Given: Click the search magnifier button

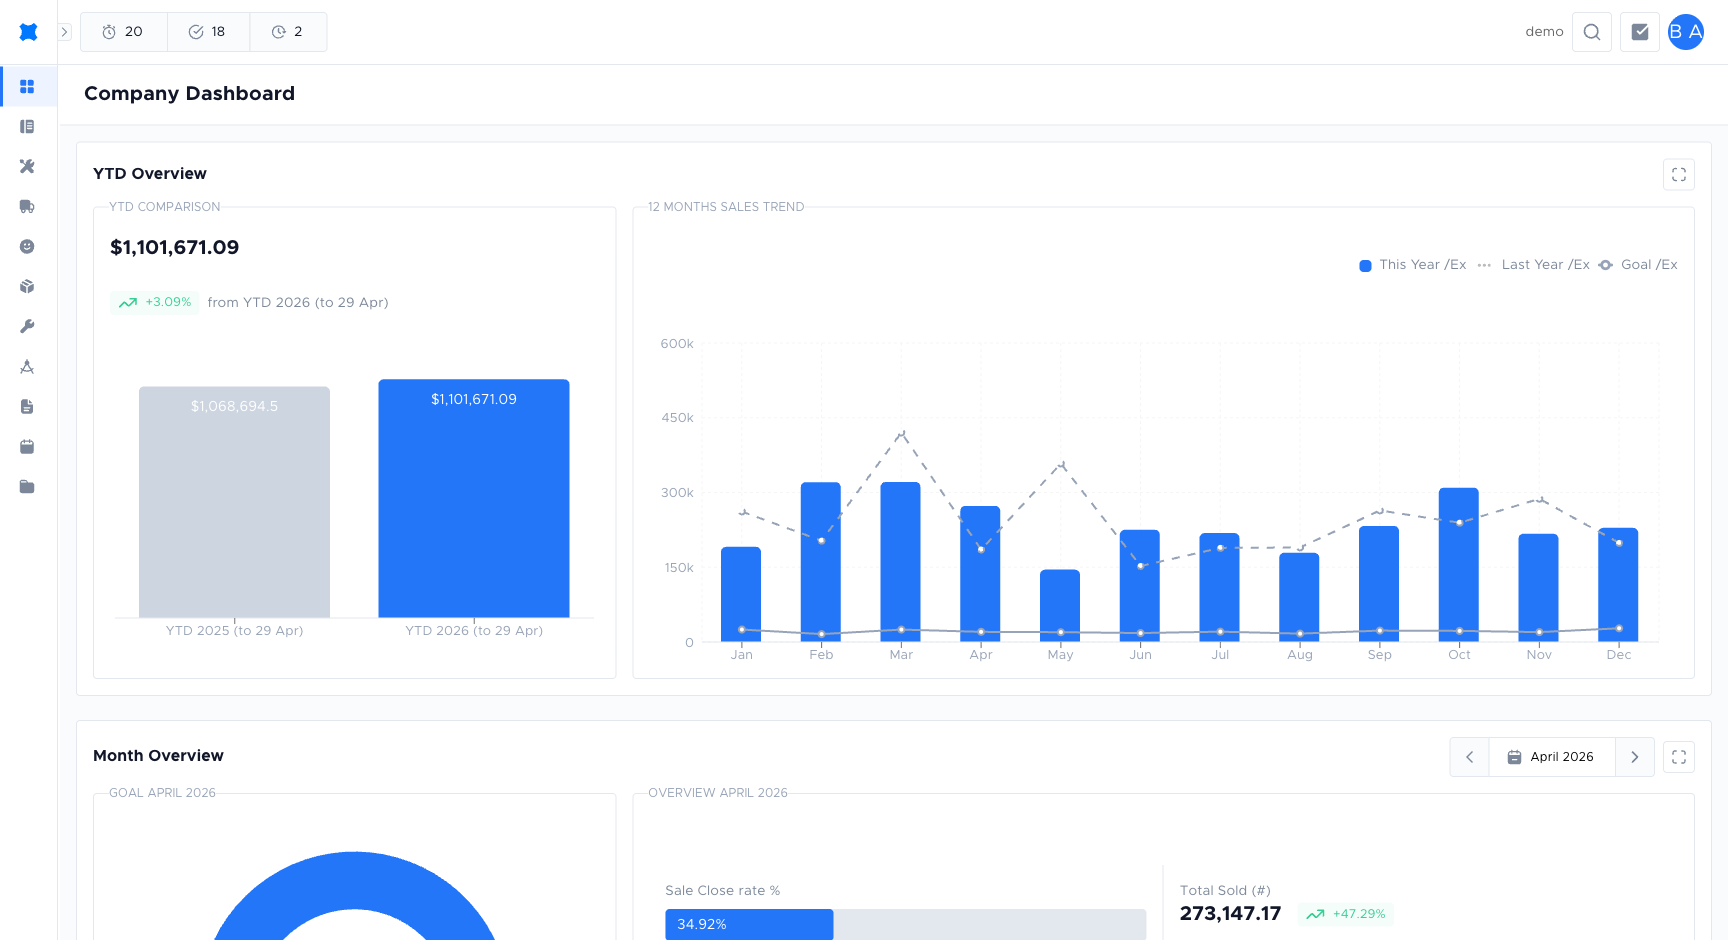Looking at the screenshot, I should (1592, 32).
